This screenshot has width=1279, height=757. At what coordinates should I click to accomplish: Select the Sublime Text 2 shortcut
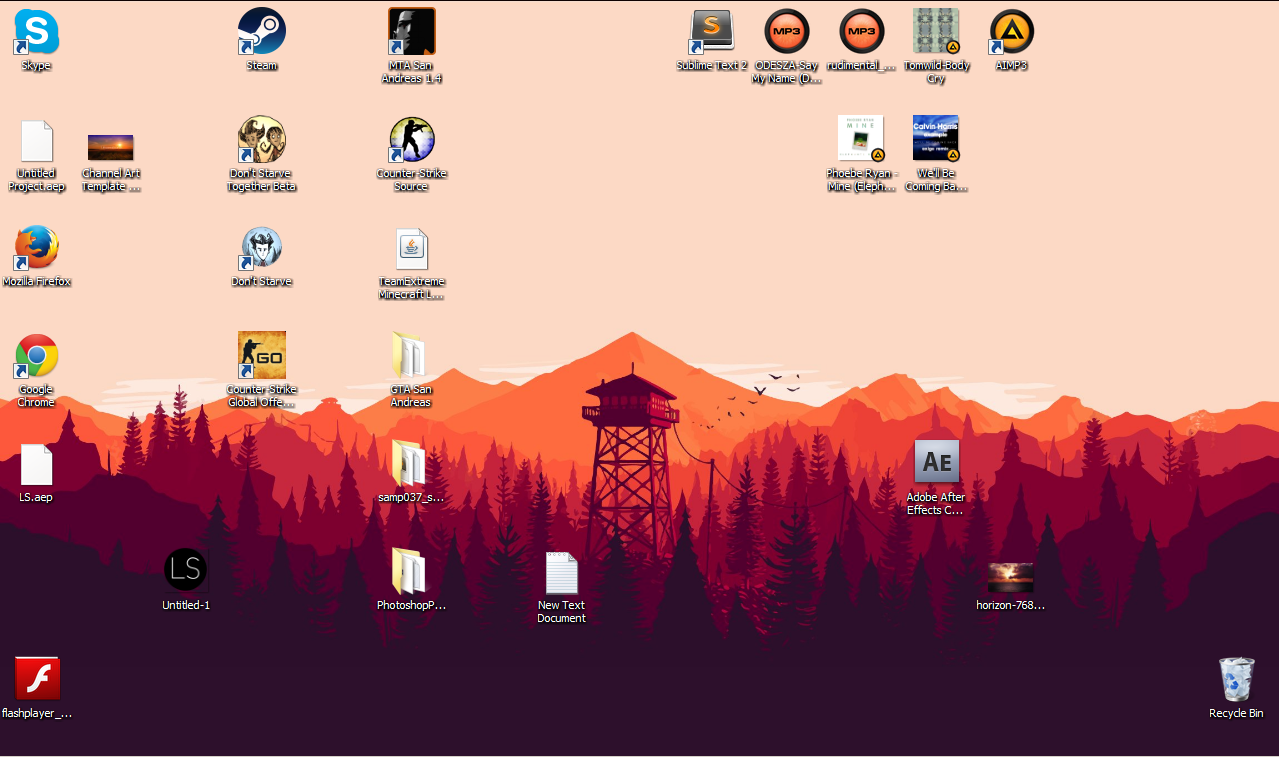pos(712,32)
